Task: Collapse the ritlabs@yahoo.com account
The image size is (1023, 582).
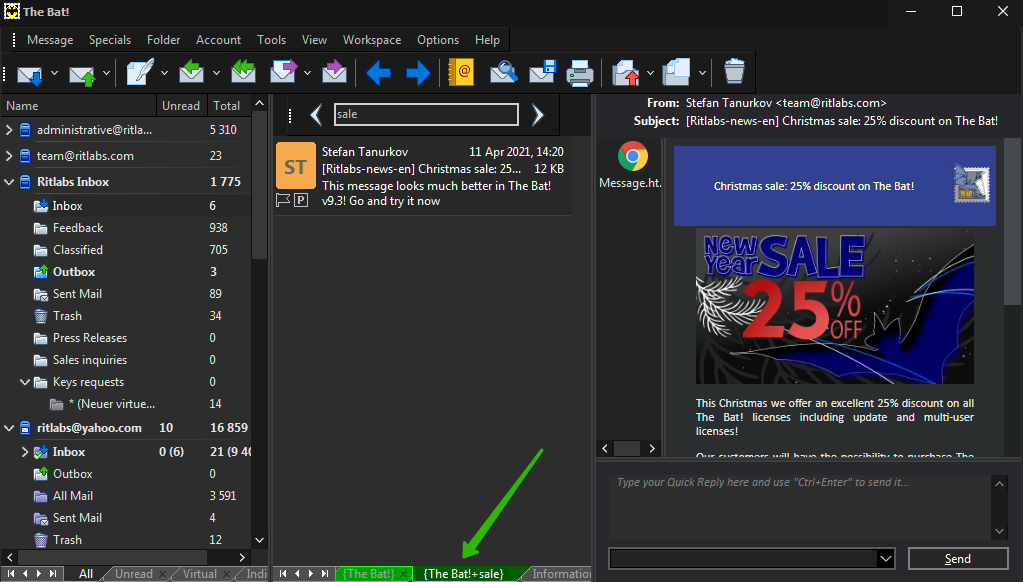Action: [x=9, y=428]
